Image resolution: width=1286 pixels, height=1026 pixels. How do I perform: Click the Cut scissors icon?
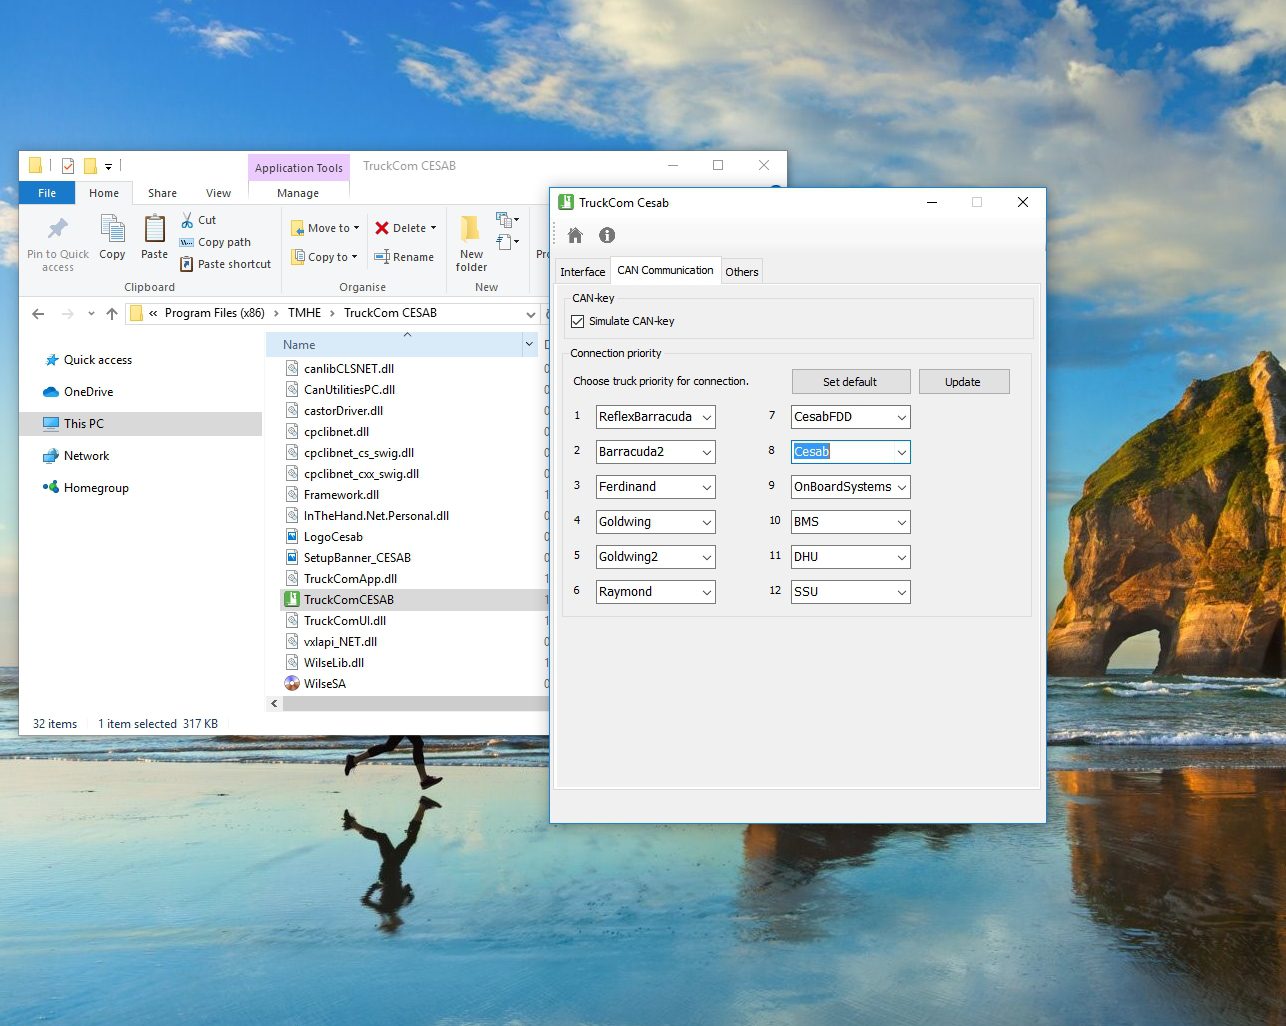click(187, 220)
